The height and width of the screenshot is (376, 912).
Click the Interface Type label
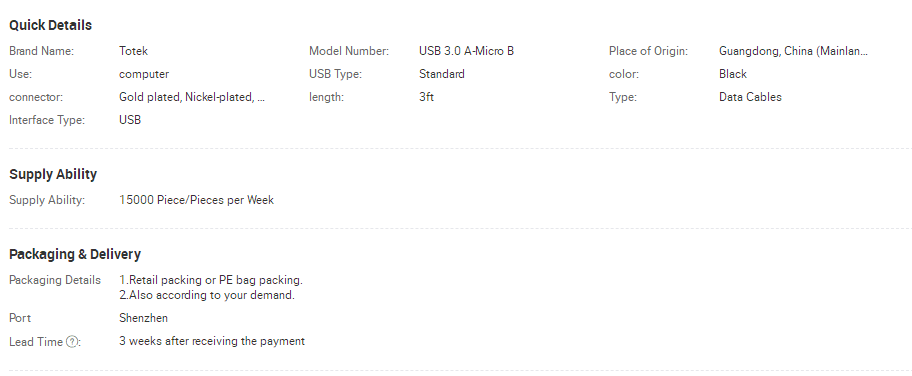(x=47, y=120)
